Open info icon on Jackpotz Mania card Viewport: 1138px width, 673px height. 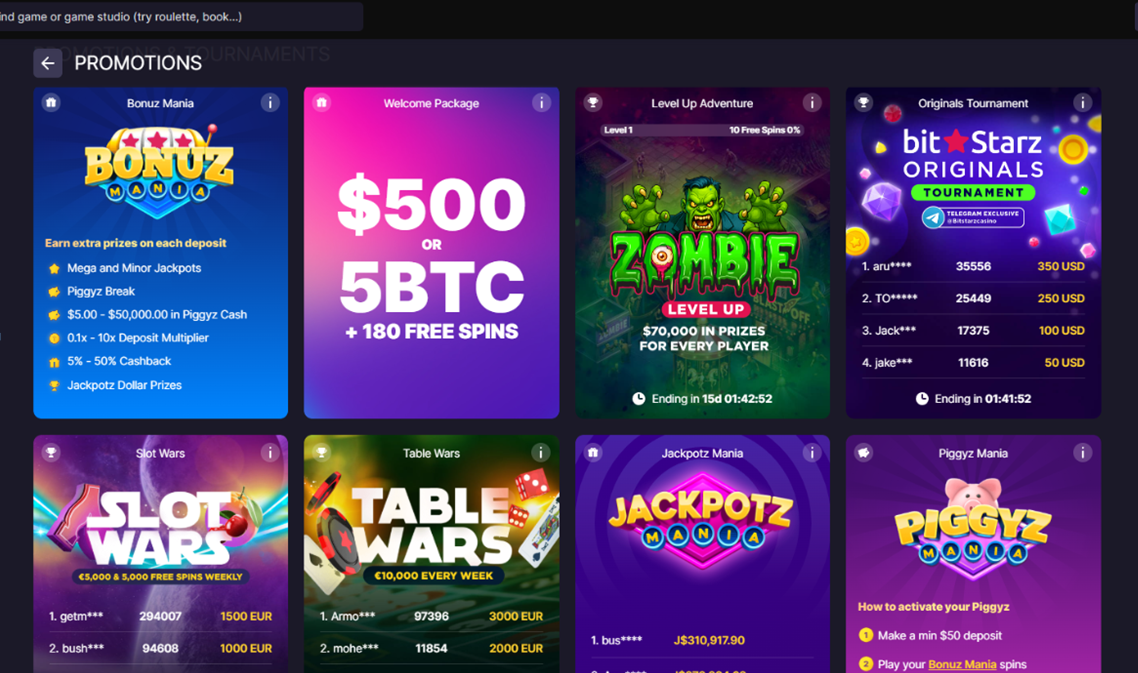click(811, 453)
